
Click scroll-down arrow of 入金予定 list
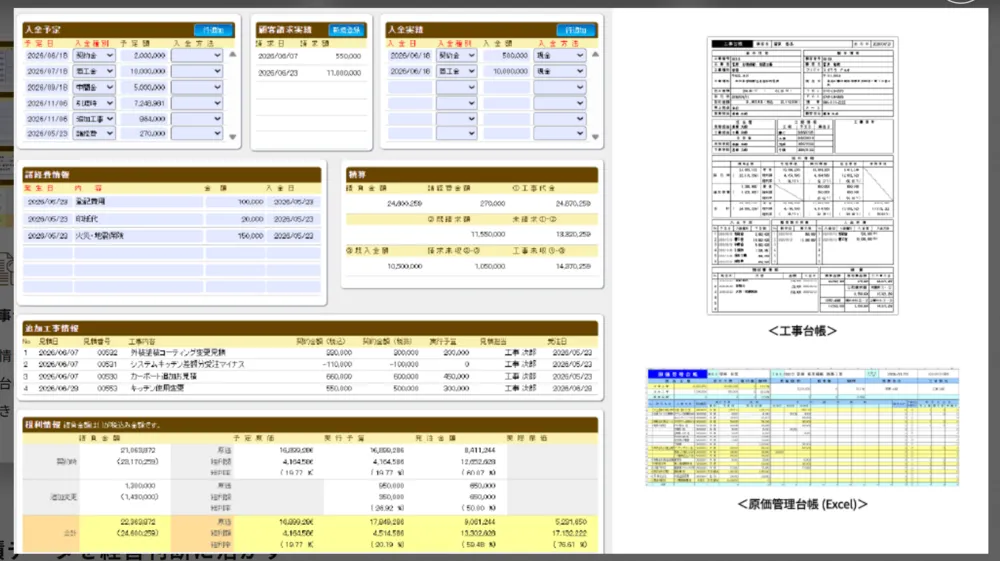pyautogui.click(x=233, y=136)
